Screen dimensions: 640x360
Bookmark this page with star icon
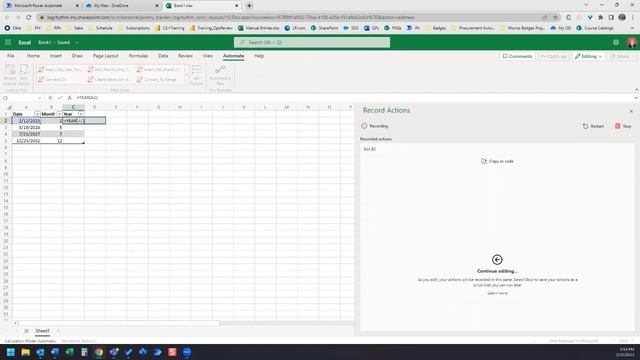(555, 18)
